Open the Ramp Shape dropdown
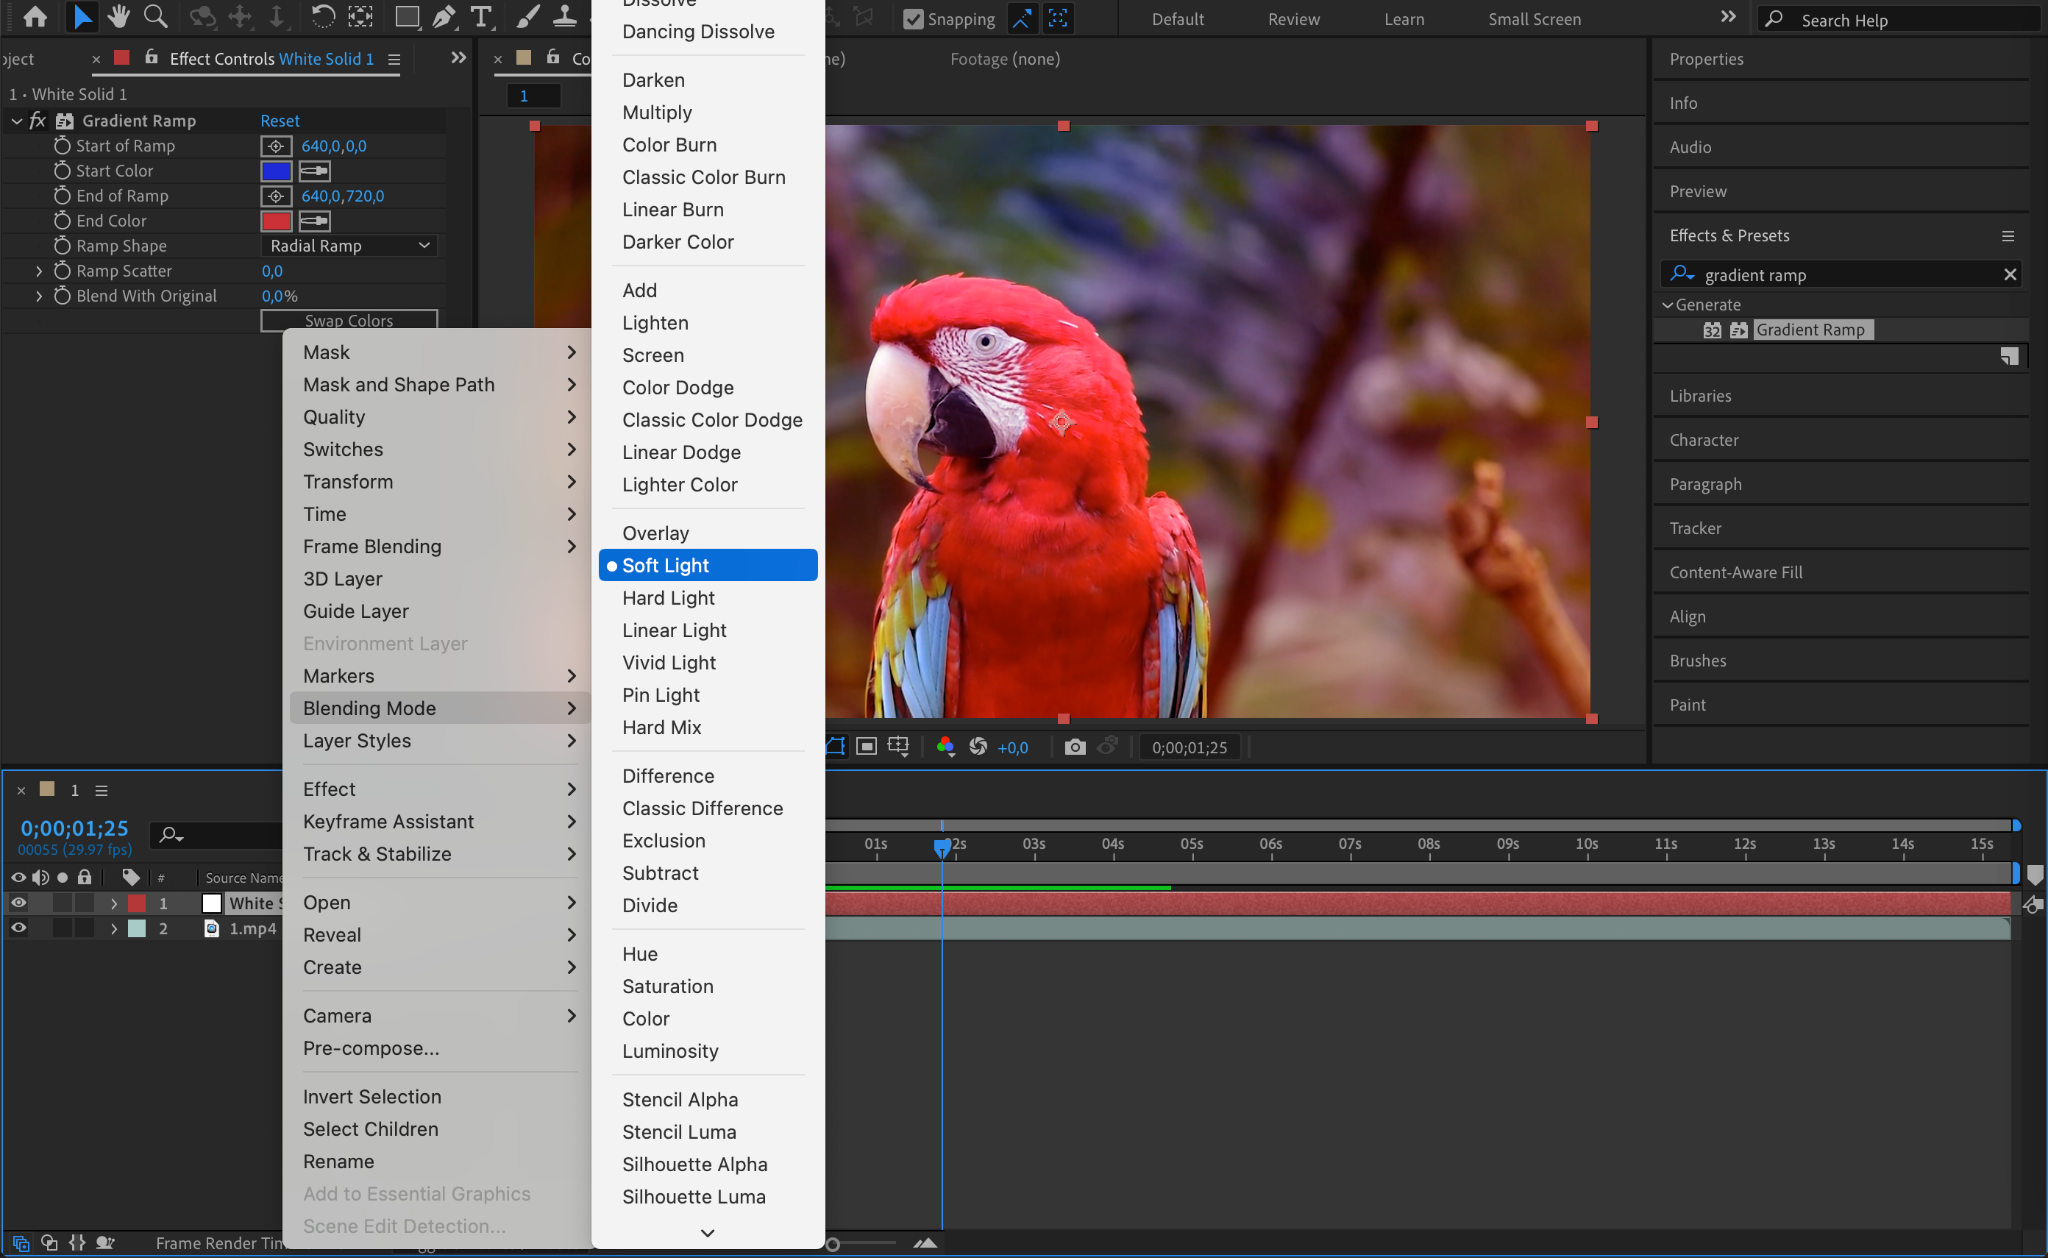The image size is (2048, 1258). click(349, 246)
